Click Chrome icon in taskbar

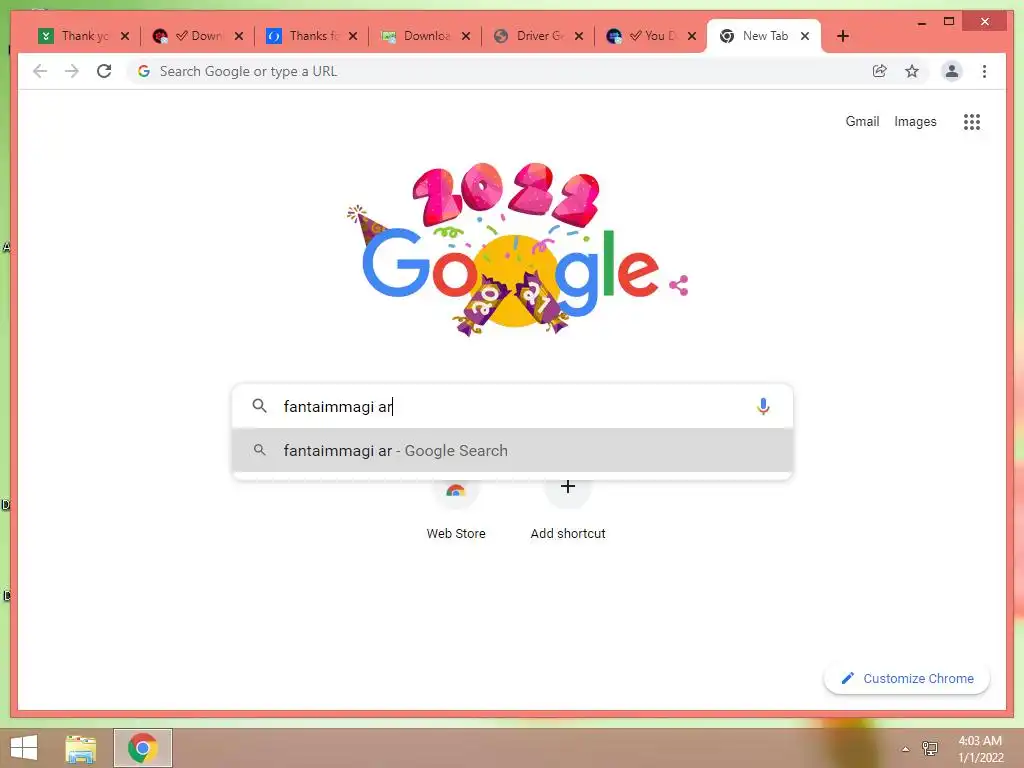coord(143,748)
